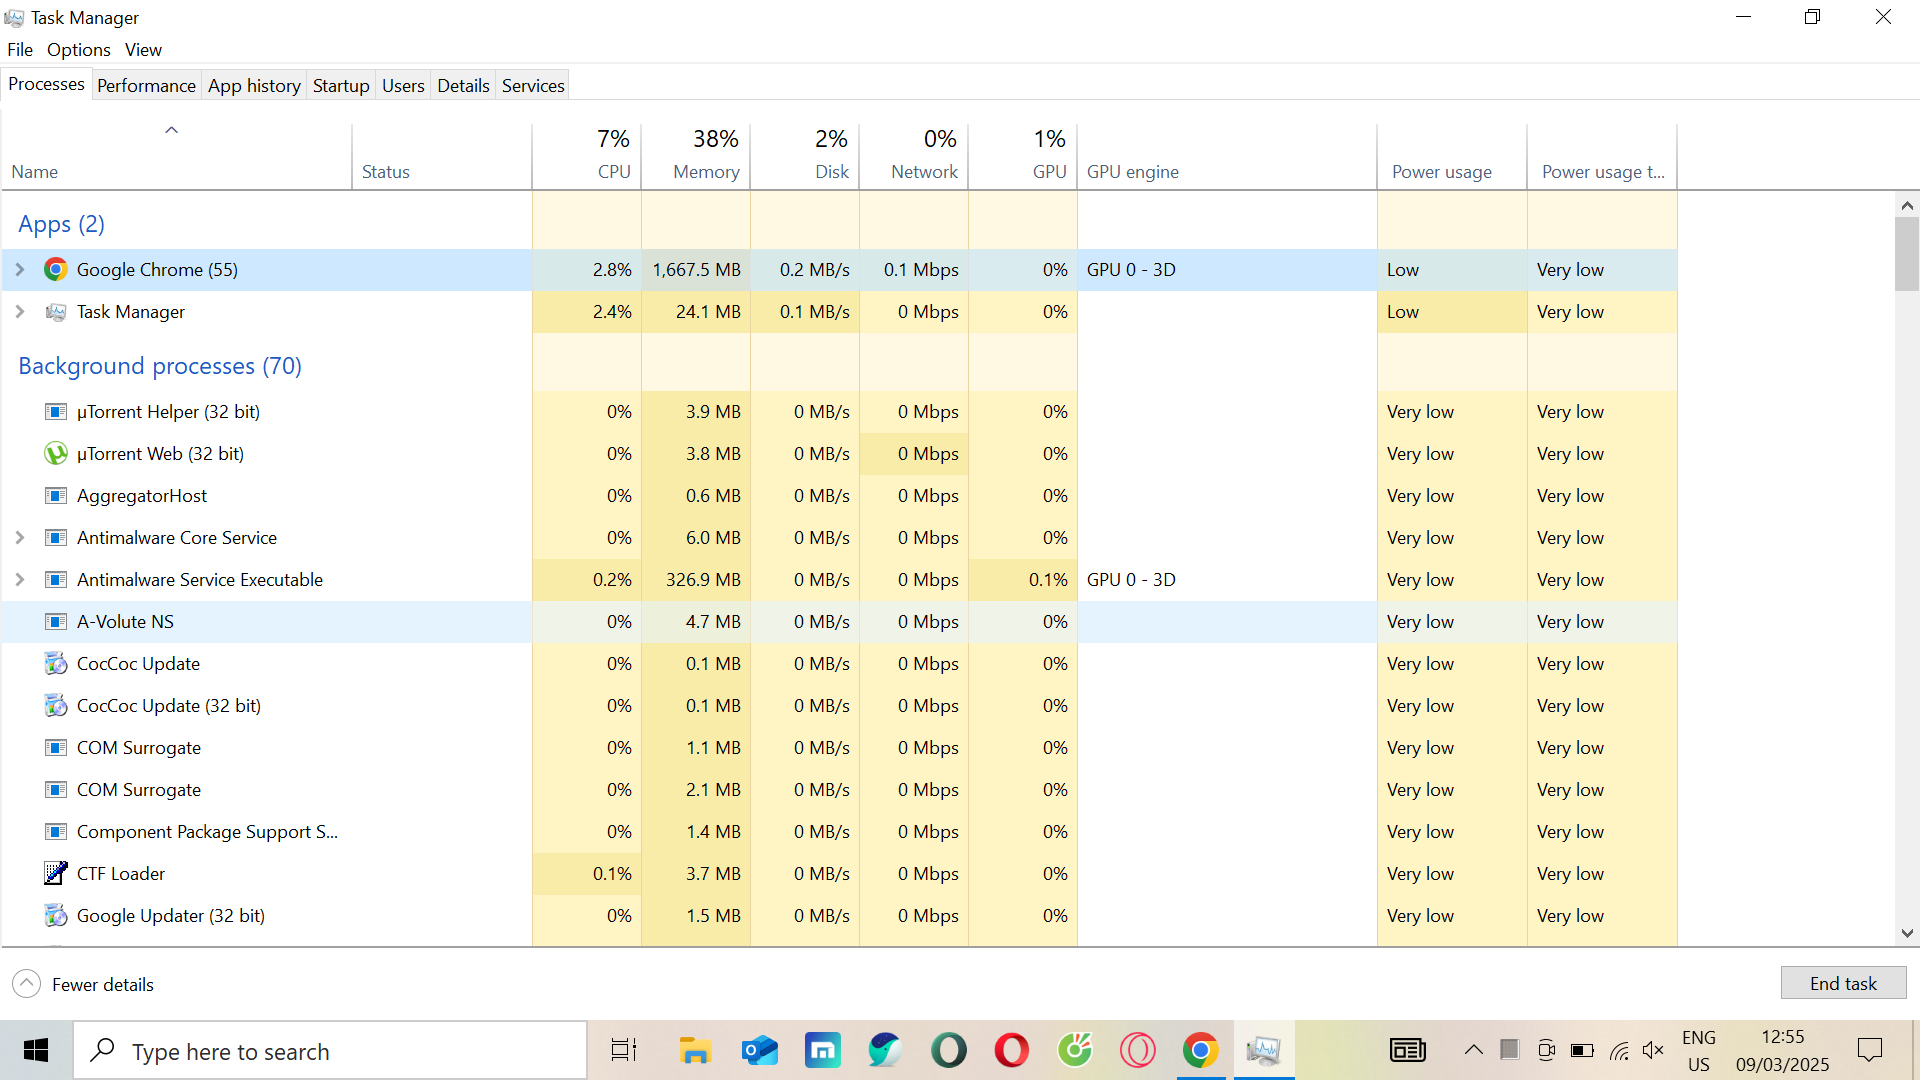Viewport: 1920px width, 1080px height.
Task: Sort processes by the Status column
Action: click(442, 157)
